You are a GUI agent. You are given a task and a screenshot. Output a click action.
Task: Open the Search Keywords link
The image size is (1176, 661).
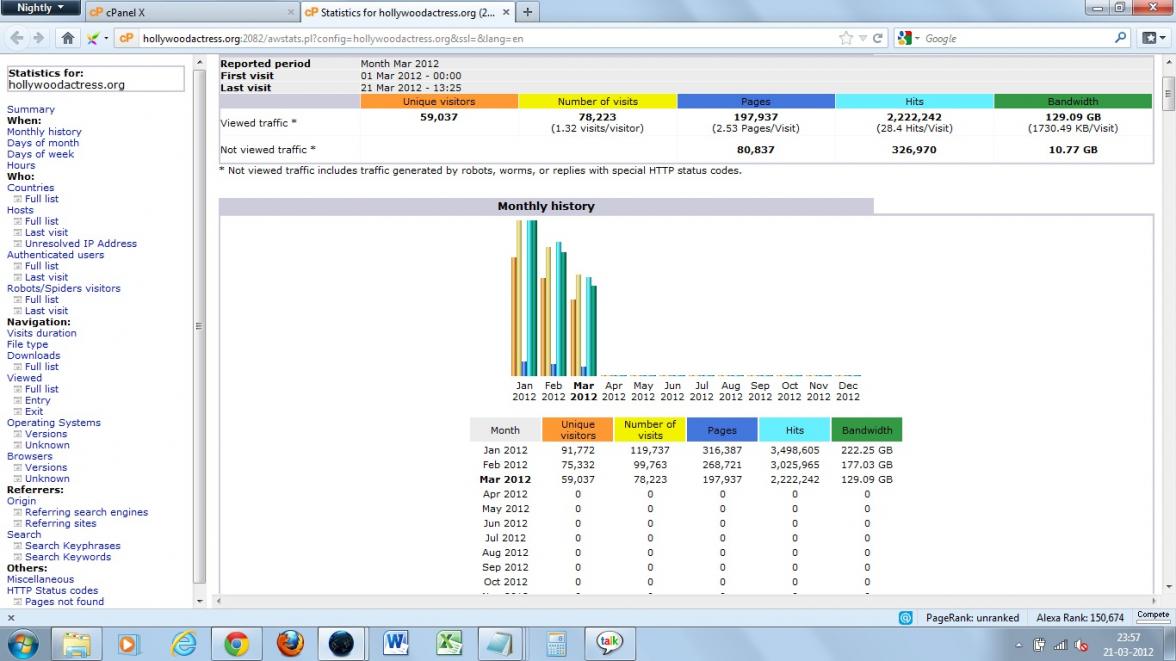coord(68,557)
